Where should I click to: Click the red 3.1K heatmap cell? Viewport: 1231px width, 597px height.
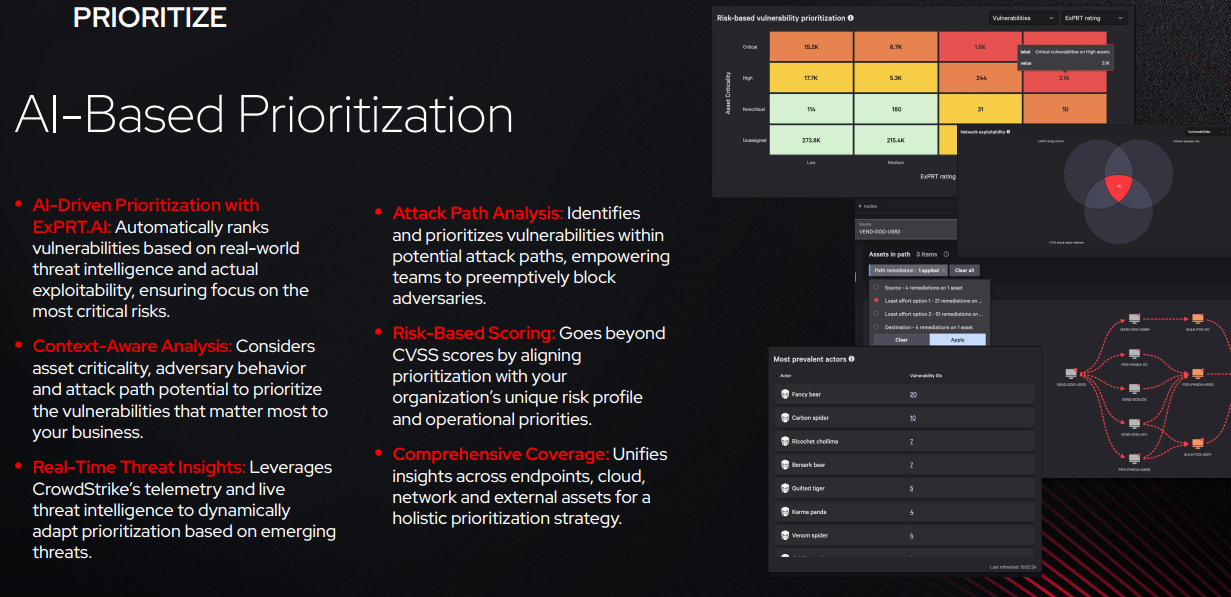click(x=1064, y=77)
